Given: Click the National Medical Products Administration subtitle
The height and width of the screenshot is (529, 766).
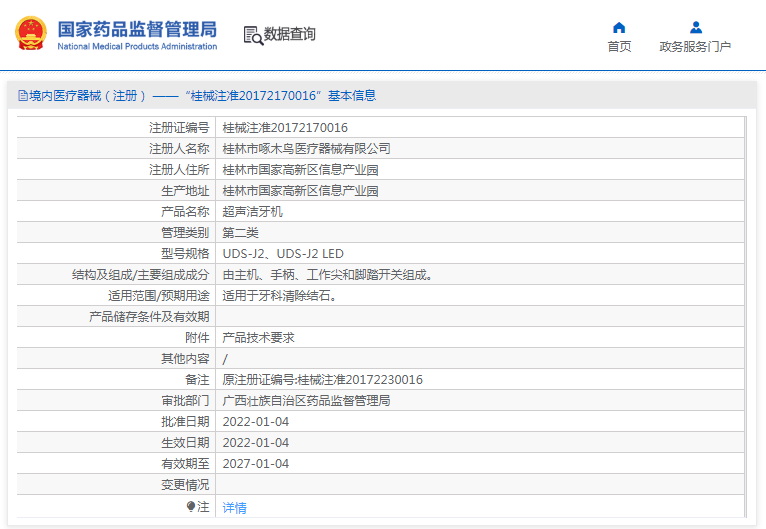Looking at the screenshot, I should click(137, 46).
